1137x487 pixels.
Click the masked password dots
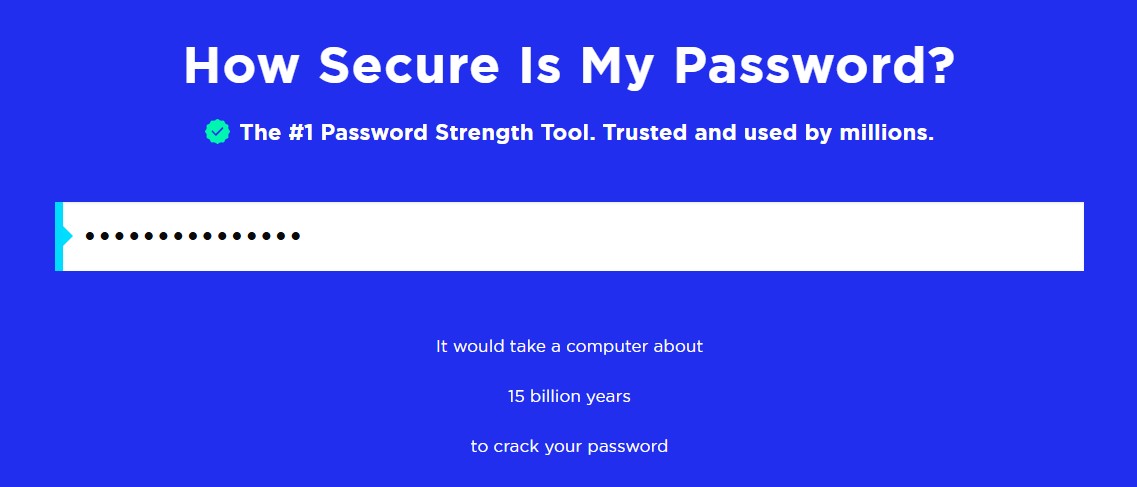[193, 237]
